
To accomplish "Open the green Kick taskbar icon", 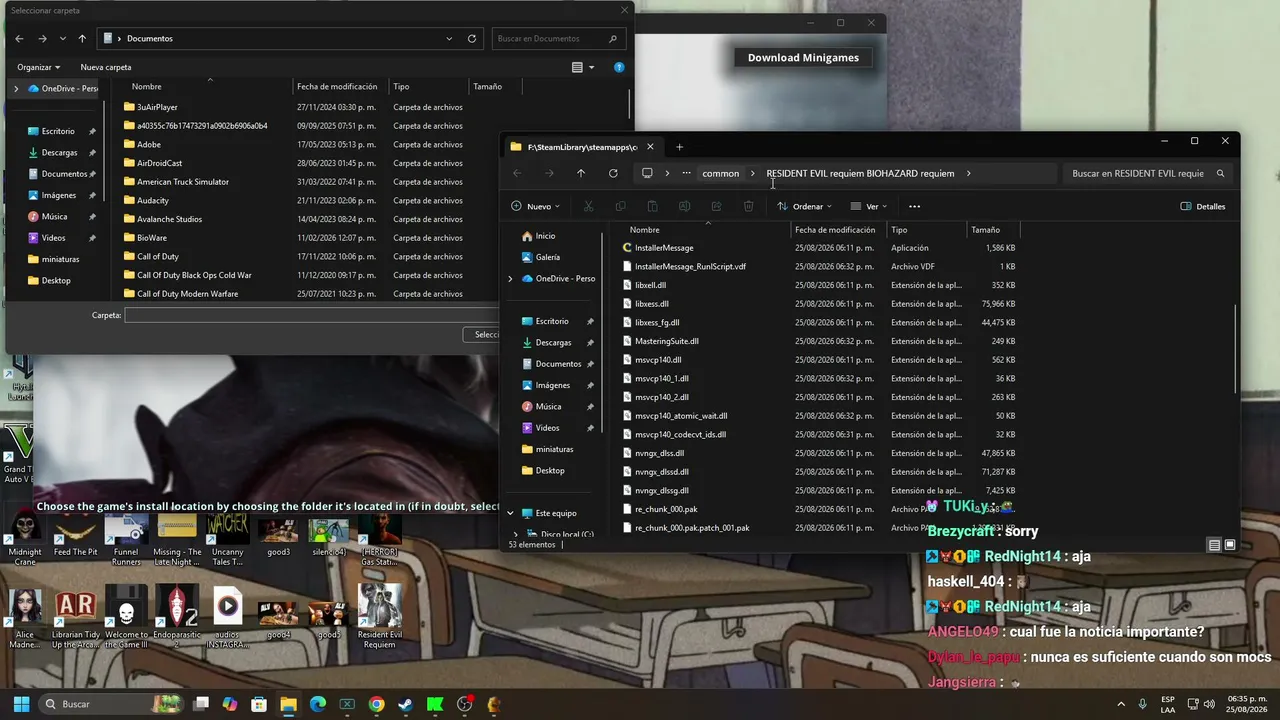I will point(435,704).
